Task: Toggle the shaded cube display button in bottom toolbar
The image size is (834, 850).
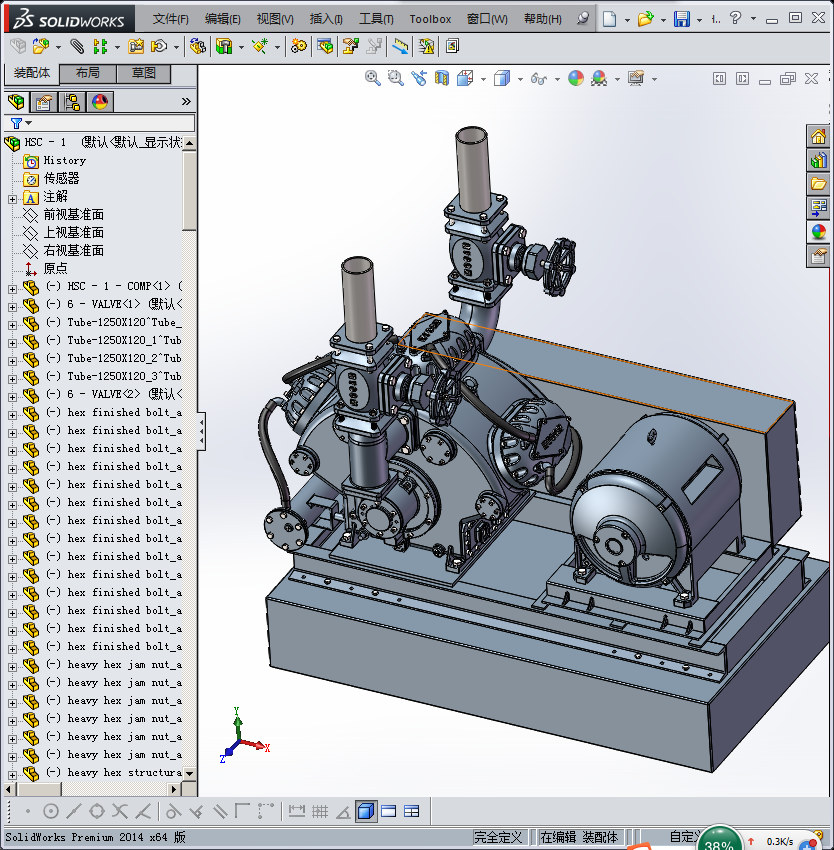Action: [x=366, y=811]
